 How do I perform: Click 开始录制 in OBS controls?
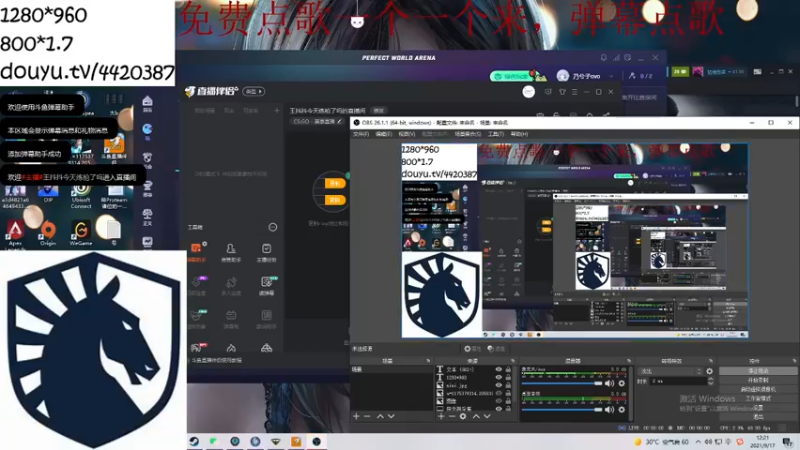(758, 380)
